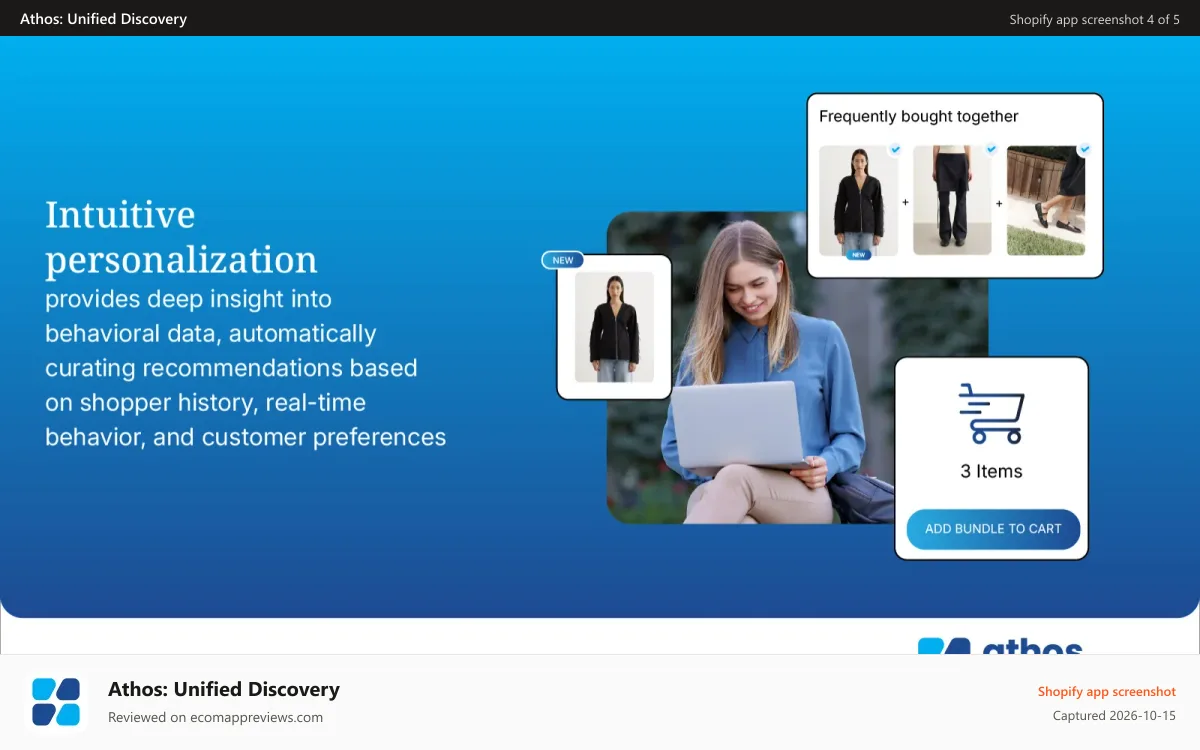Click the partially visible athos brand logo
This screenshot has height=750, width=1200.
pos(1000,646)
